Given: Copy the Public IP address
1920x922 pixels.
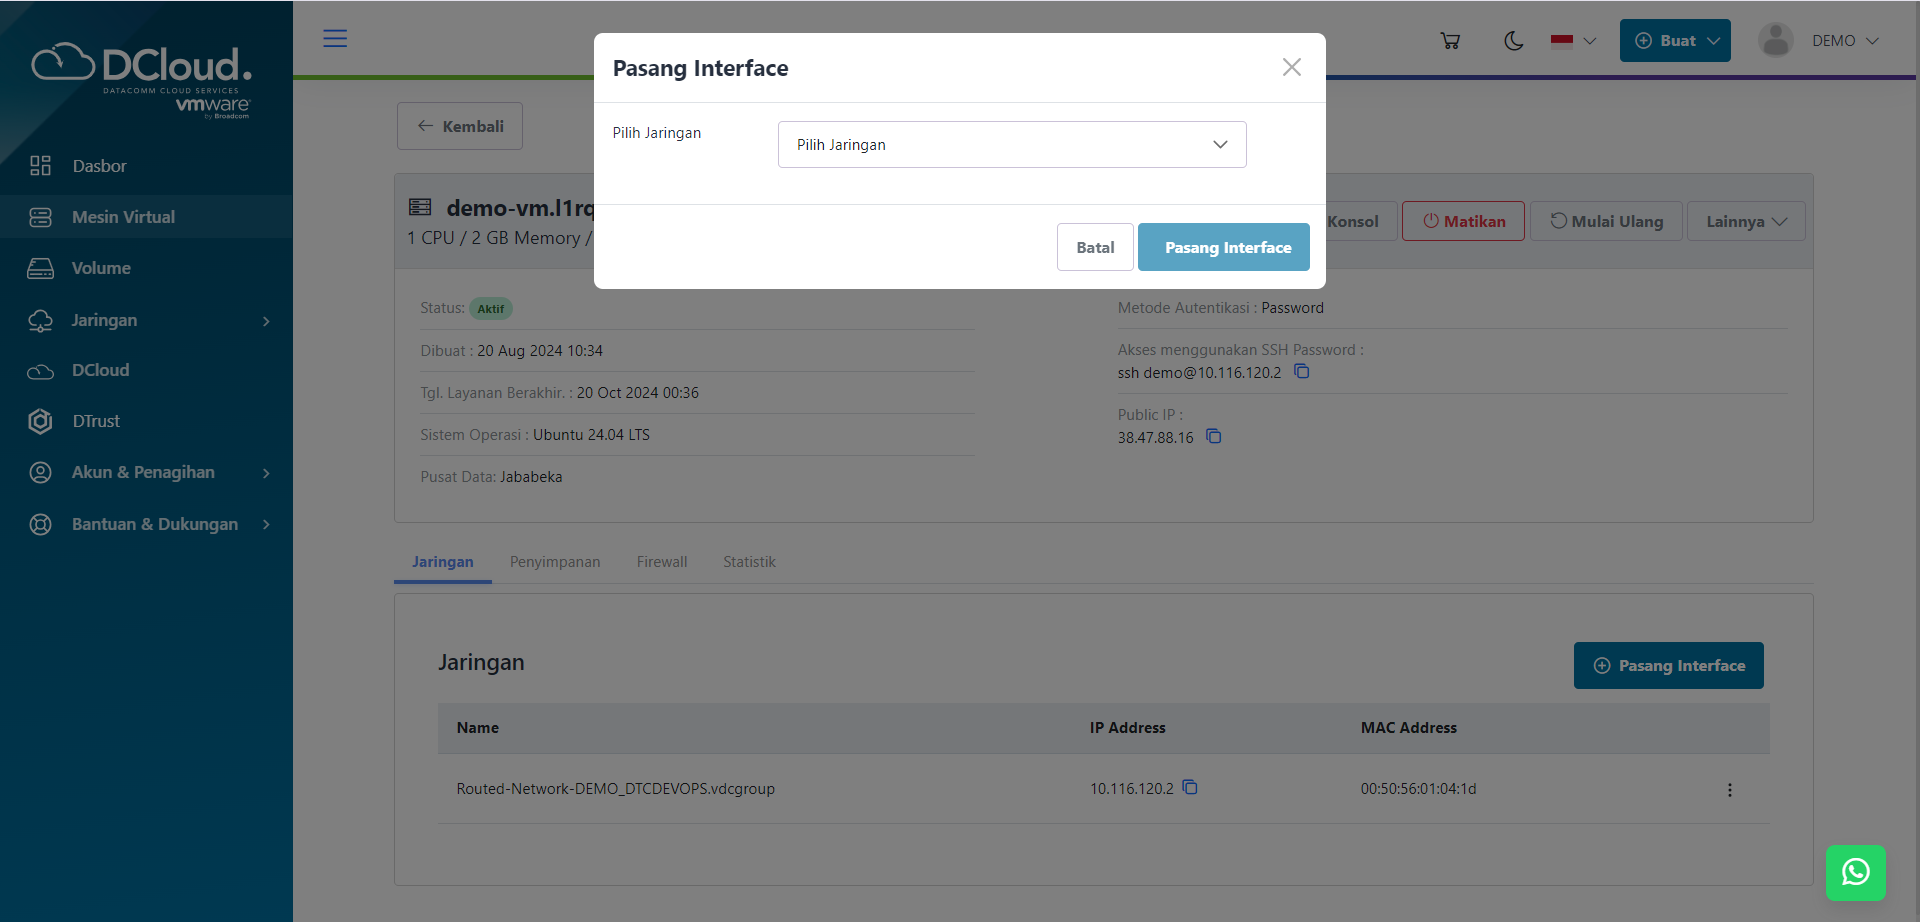Looking at the screenshot, I should click(x=1214, y=437).
